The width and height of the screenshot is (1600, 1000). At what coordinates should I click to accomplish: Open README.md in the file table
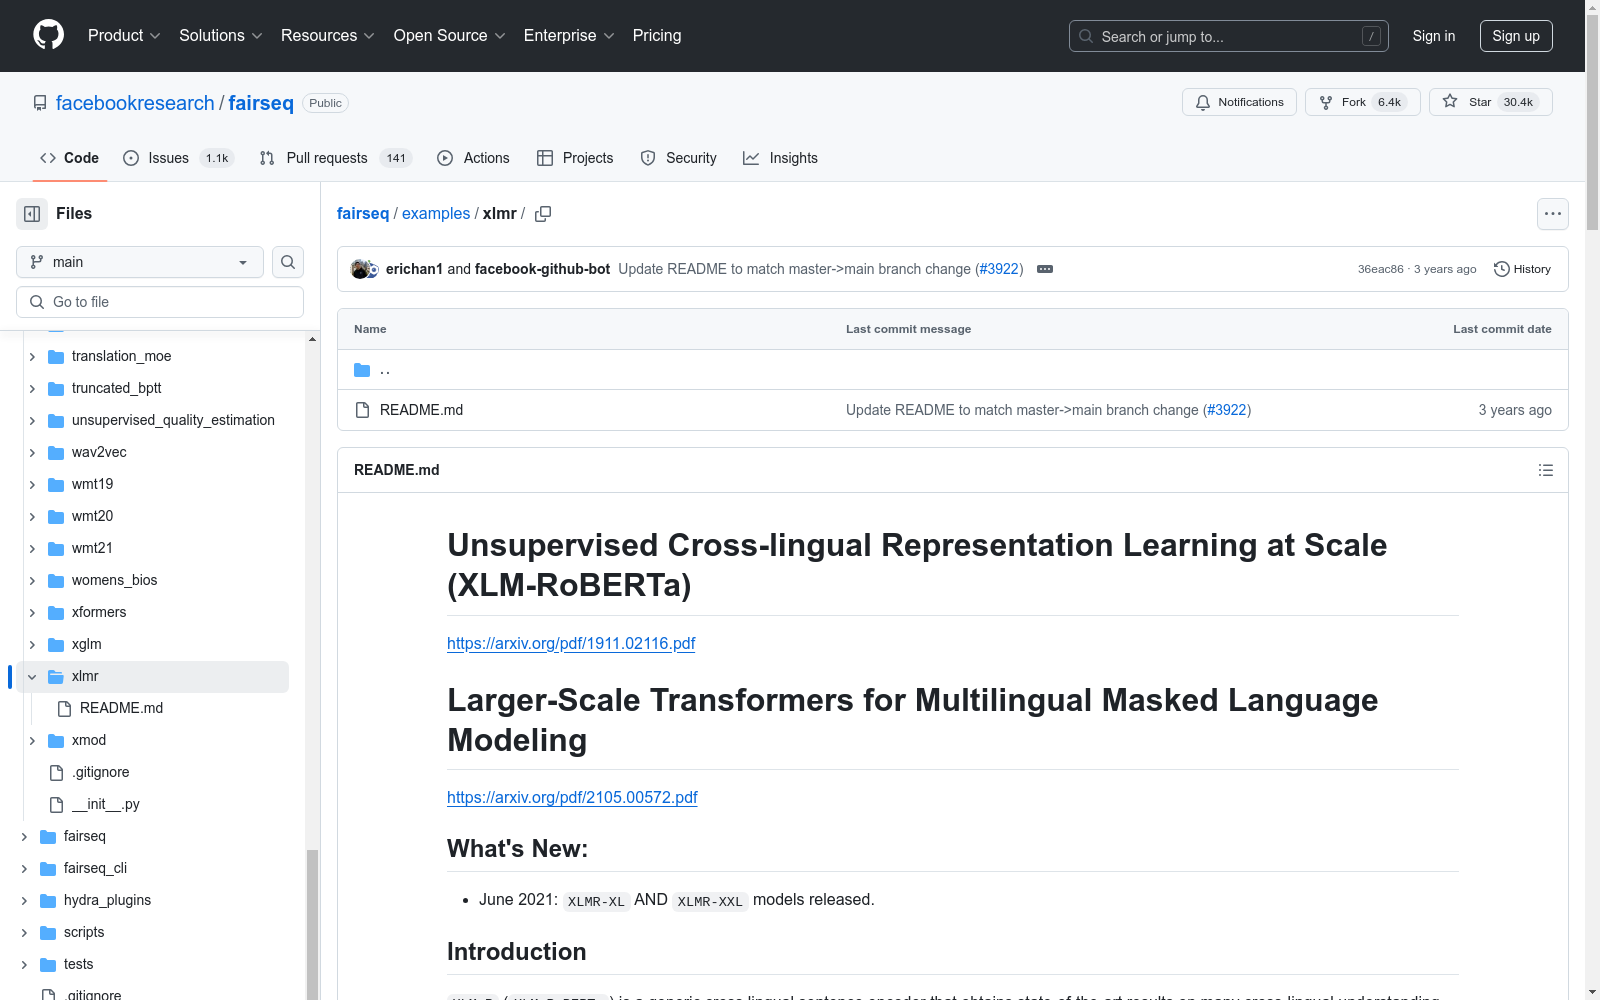click(421, 410)
